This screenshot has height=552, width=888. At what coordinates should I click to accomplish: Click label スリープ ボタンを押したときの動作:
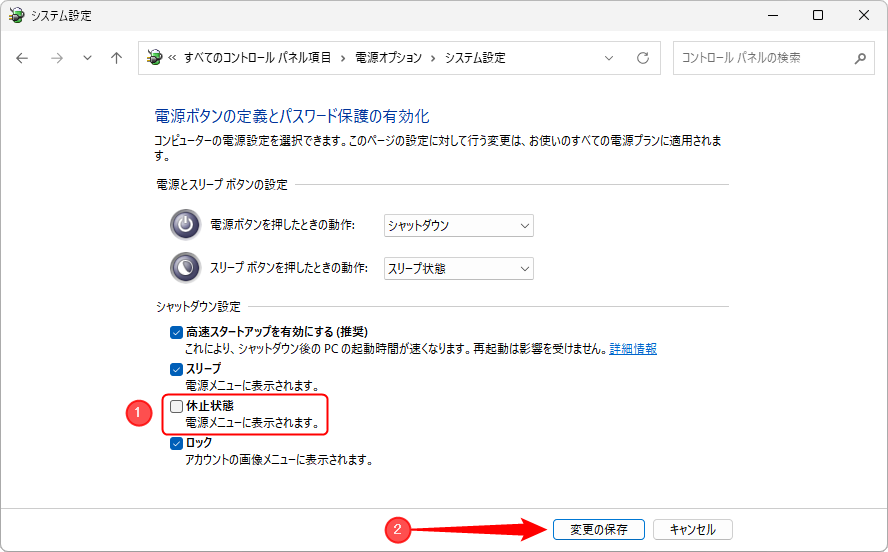(289, 268)
